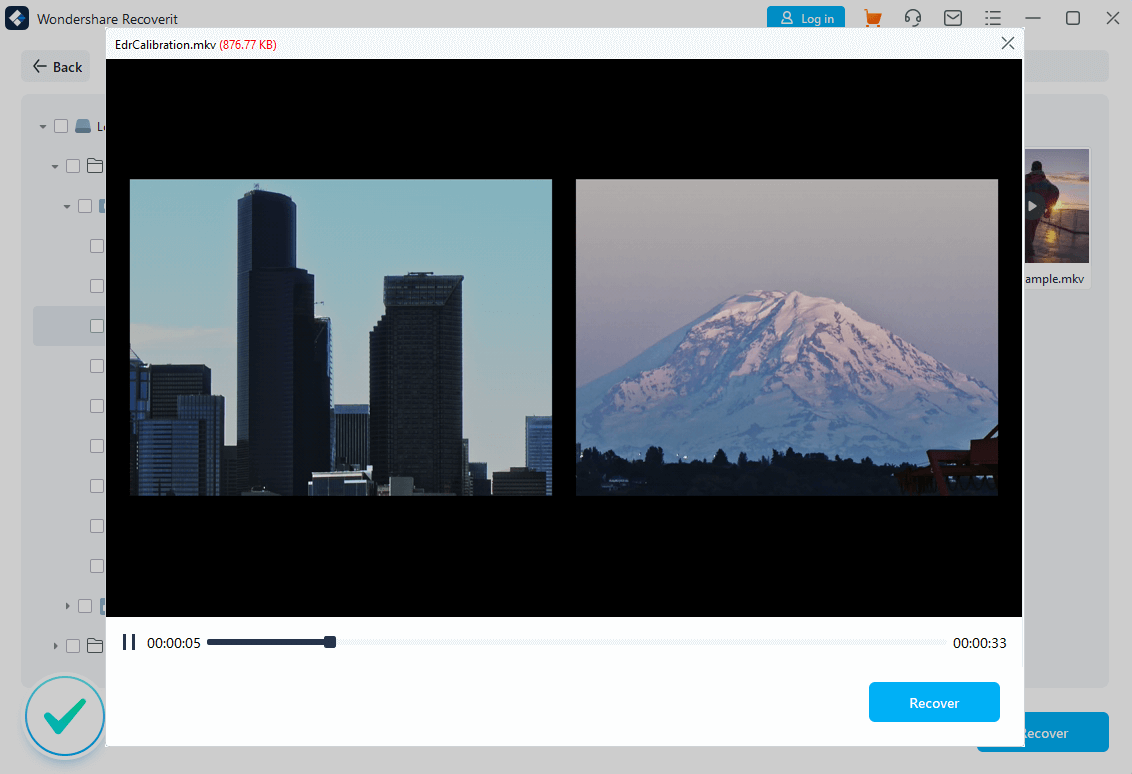Open the shopping cart store

coord(873,18)
